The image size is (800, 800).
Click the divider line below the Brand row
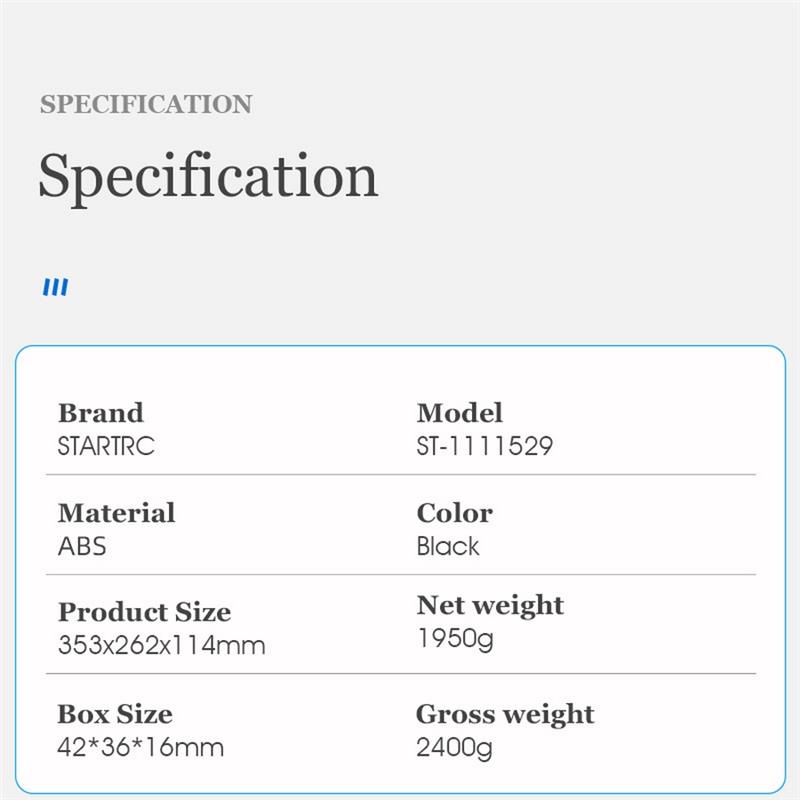pos(400,475)
